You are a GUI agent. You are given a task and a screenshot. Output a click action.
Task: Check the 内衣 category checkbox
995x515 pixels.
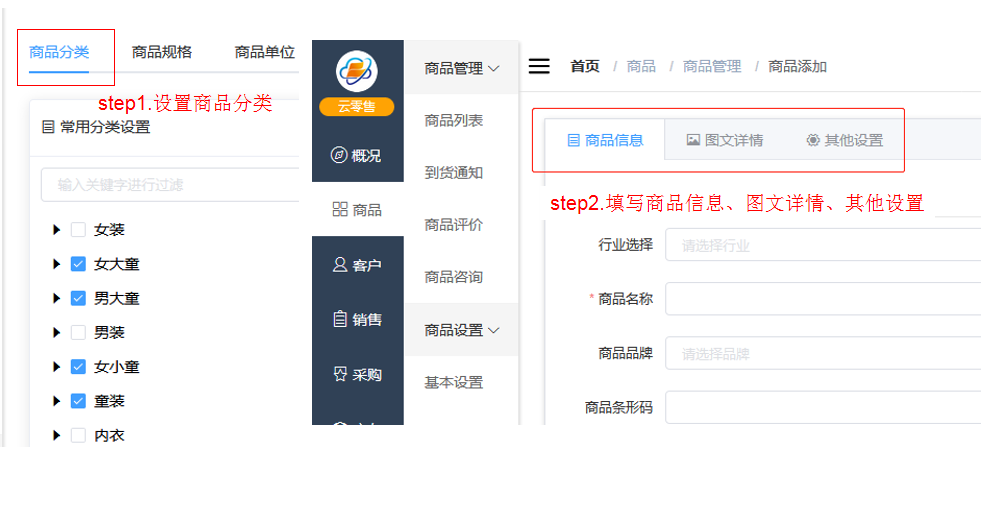(78, 435)
